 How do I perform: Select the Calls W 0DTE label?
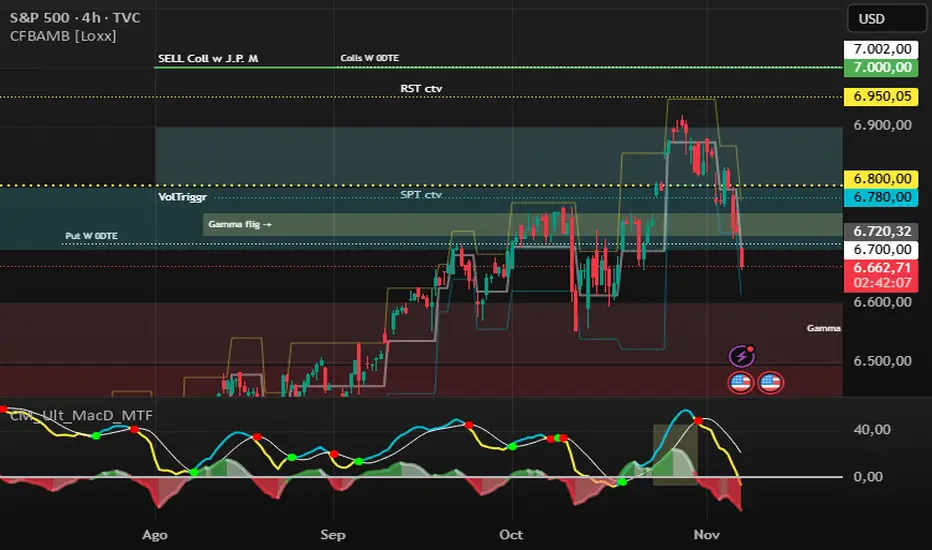[369, 58]
